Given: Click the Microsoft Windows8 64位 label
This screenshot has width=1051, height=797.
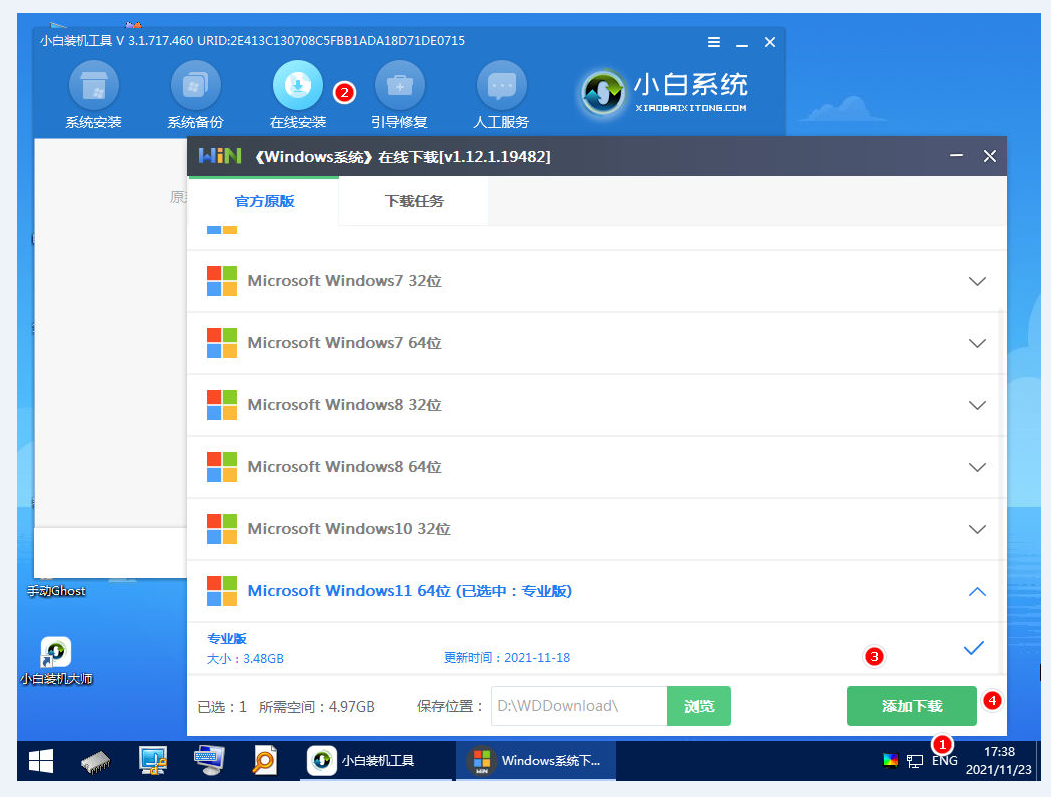Looking at the screenshot, I should [345, 467].
